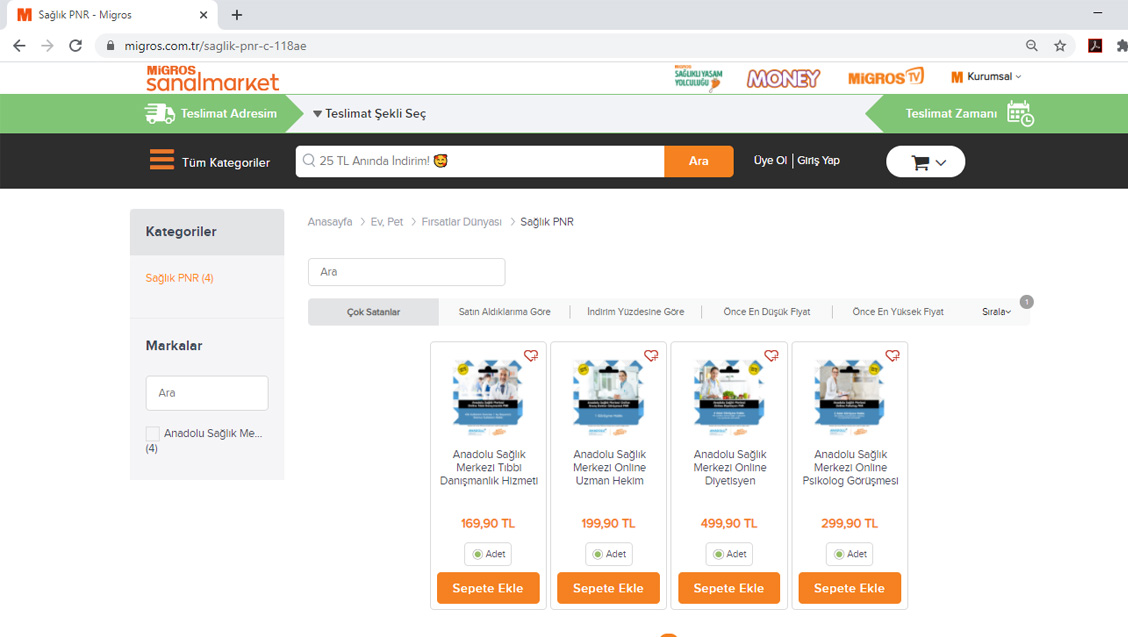Open the shopping cart dropdown
The height and width of the screenshot is (637, 1128).
[926, 162]
